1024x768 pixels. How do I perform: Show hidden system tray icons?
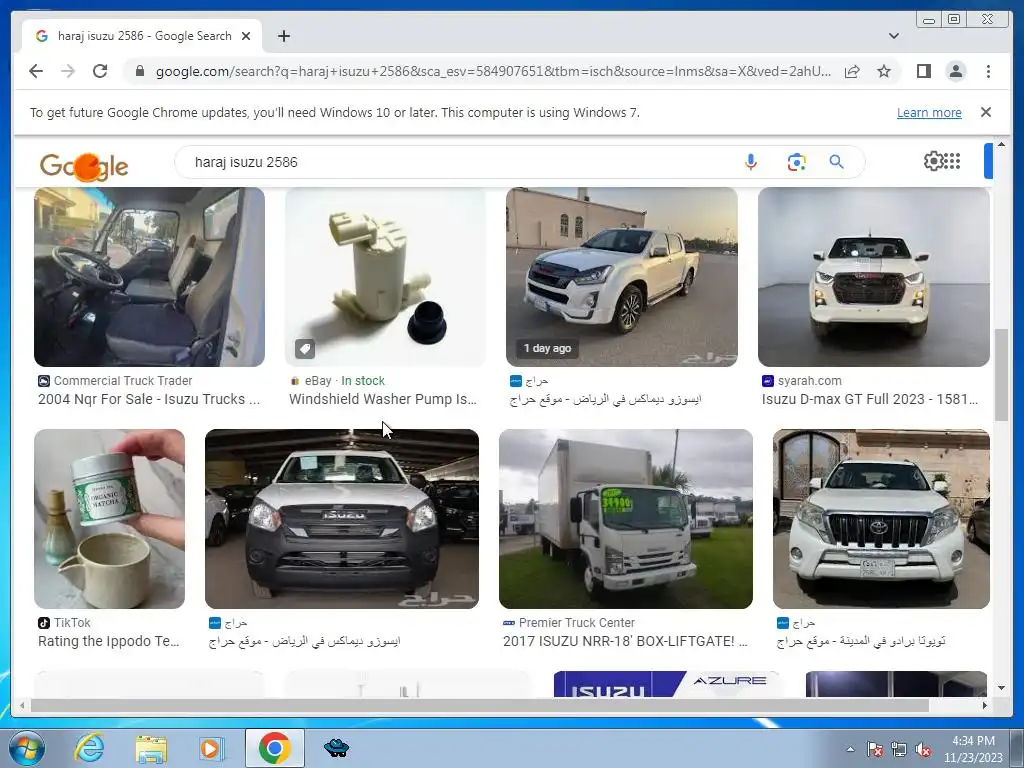(850, 750)
